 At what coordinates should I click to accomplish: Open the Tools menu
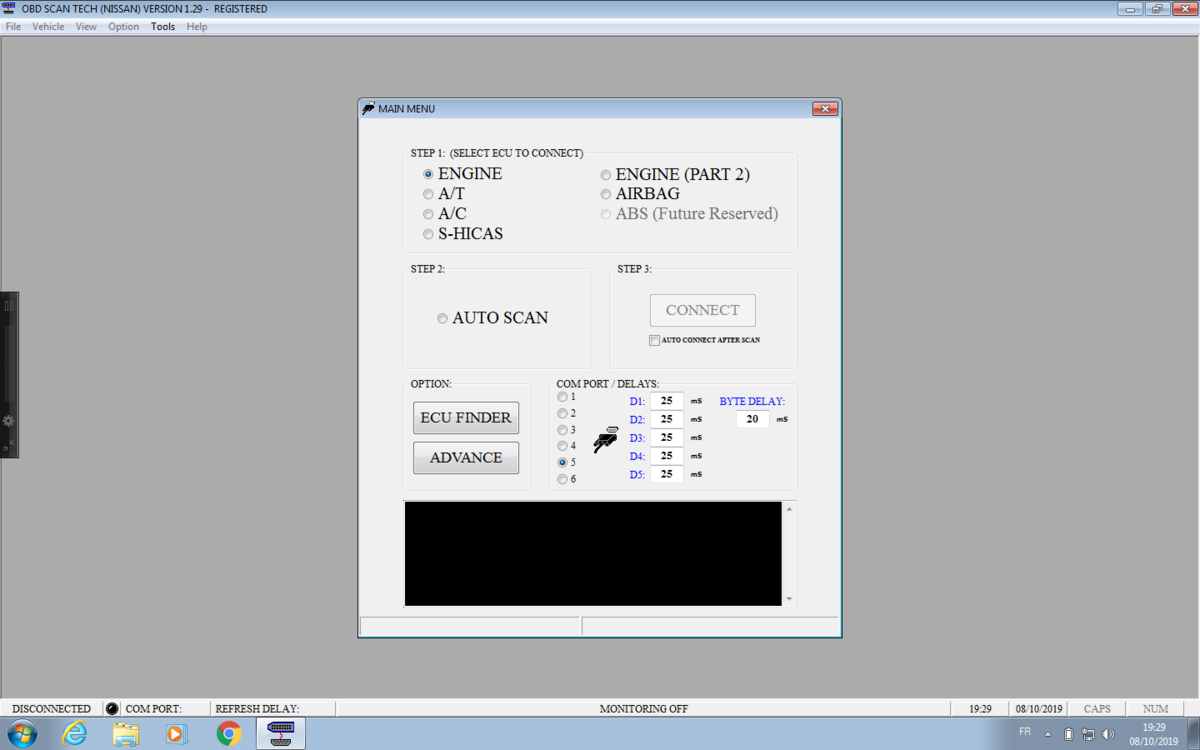(x=163, y=26)
